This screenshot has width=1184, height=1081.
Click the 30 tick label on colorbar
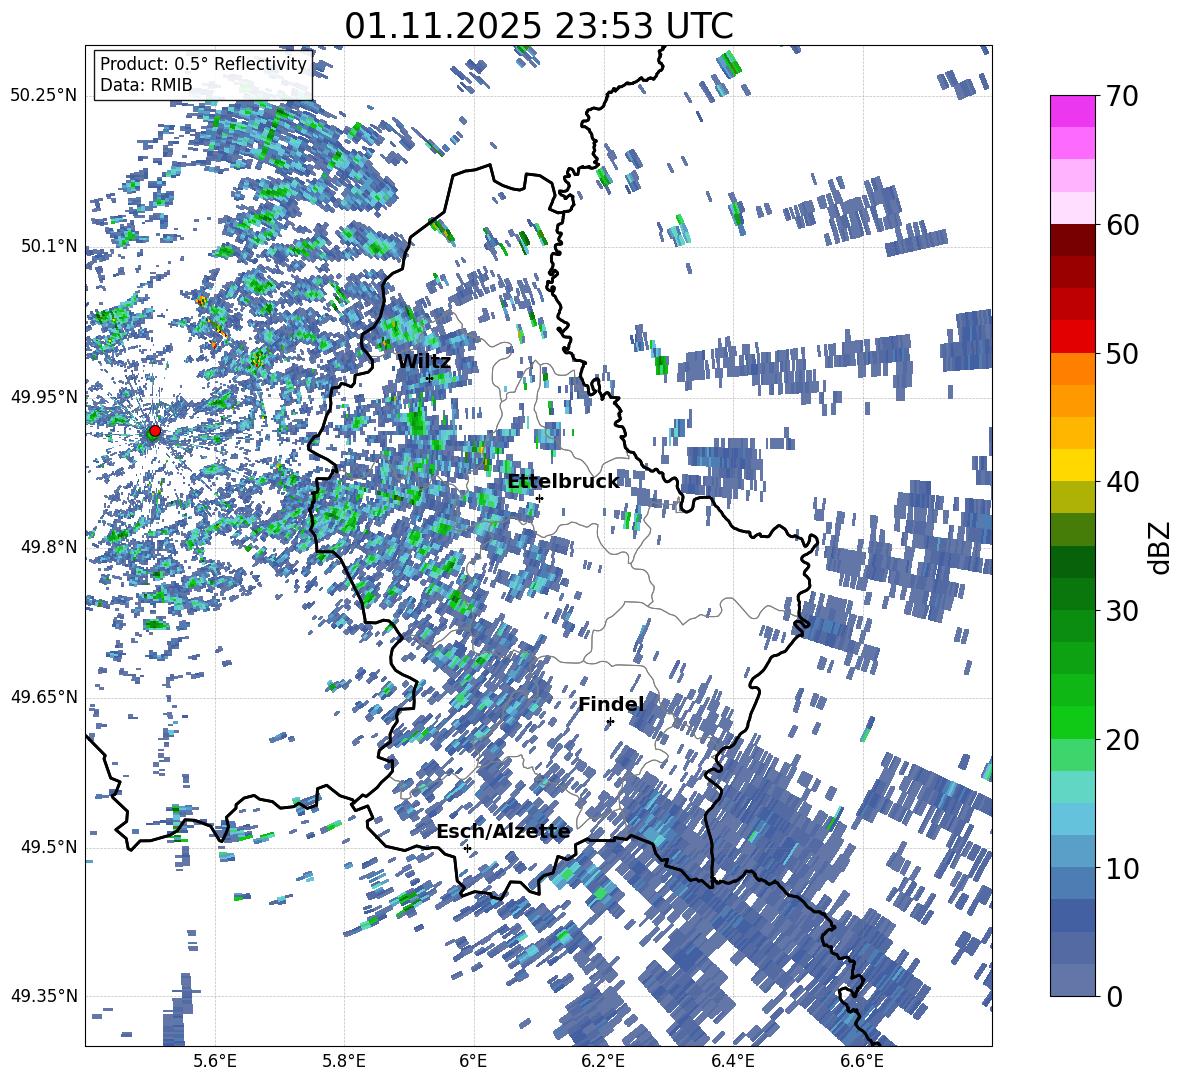tap(1122, 611)
